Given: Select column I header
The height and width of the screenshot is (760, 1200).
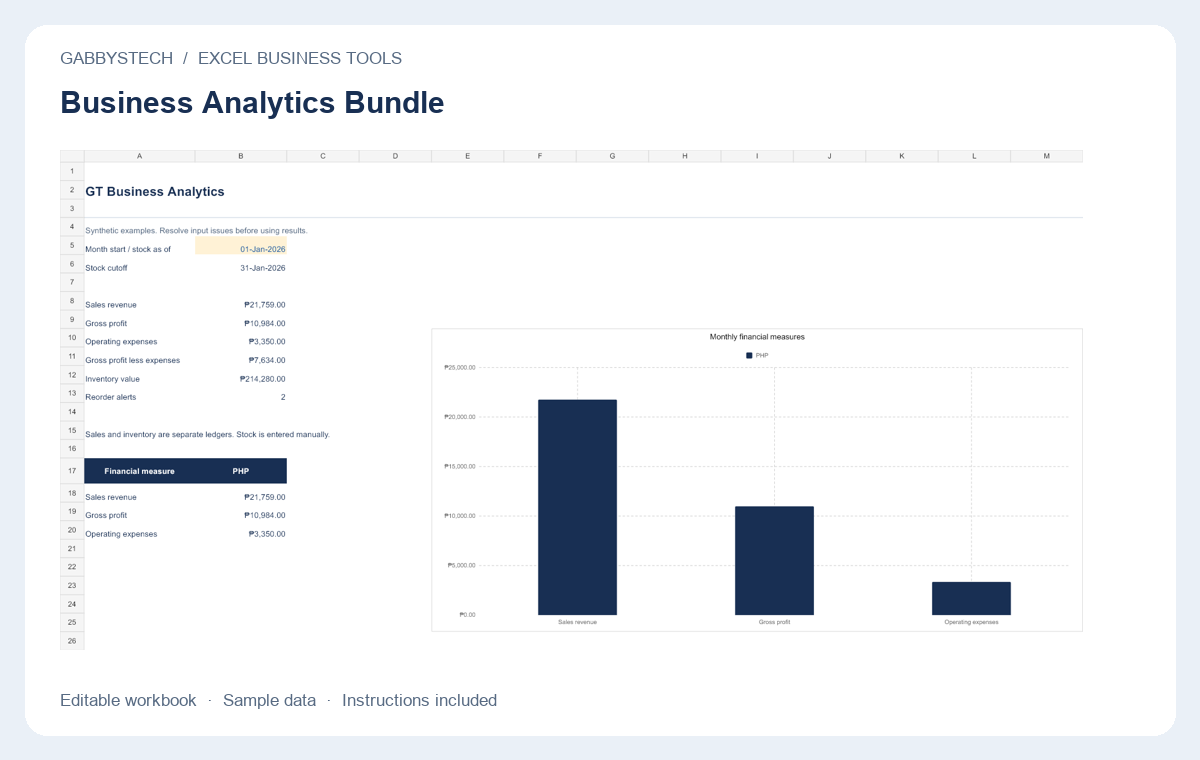Looking at the screenshot, I should tap(757, 156).
